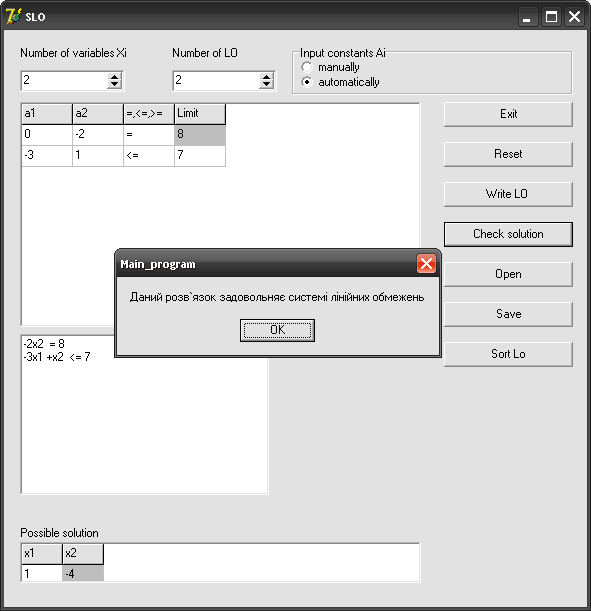Increase the Number of LO spinner

pyautogui.click(x=266, y=76)
